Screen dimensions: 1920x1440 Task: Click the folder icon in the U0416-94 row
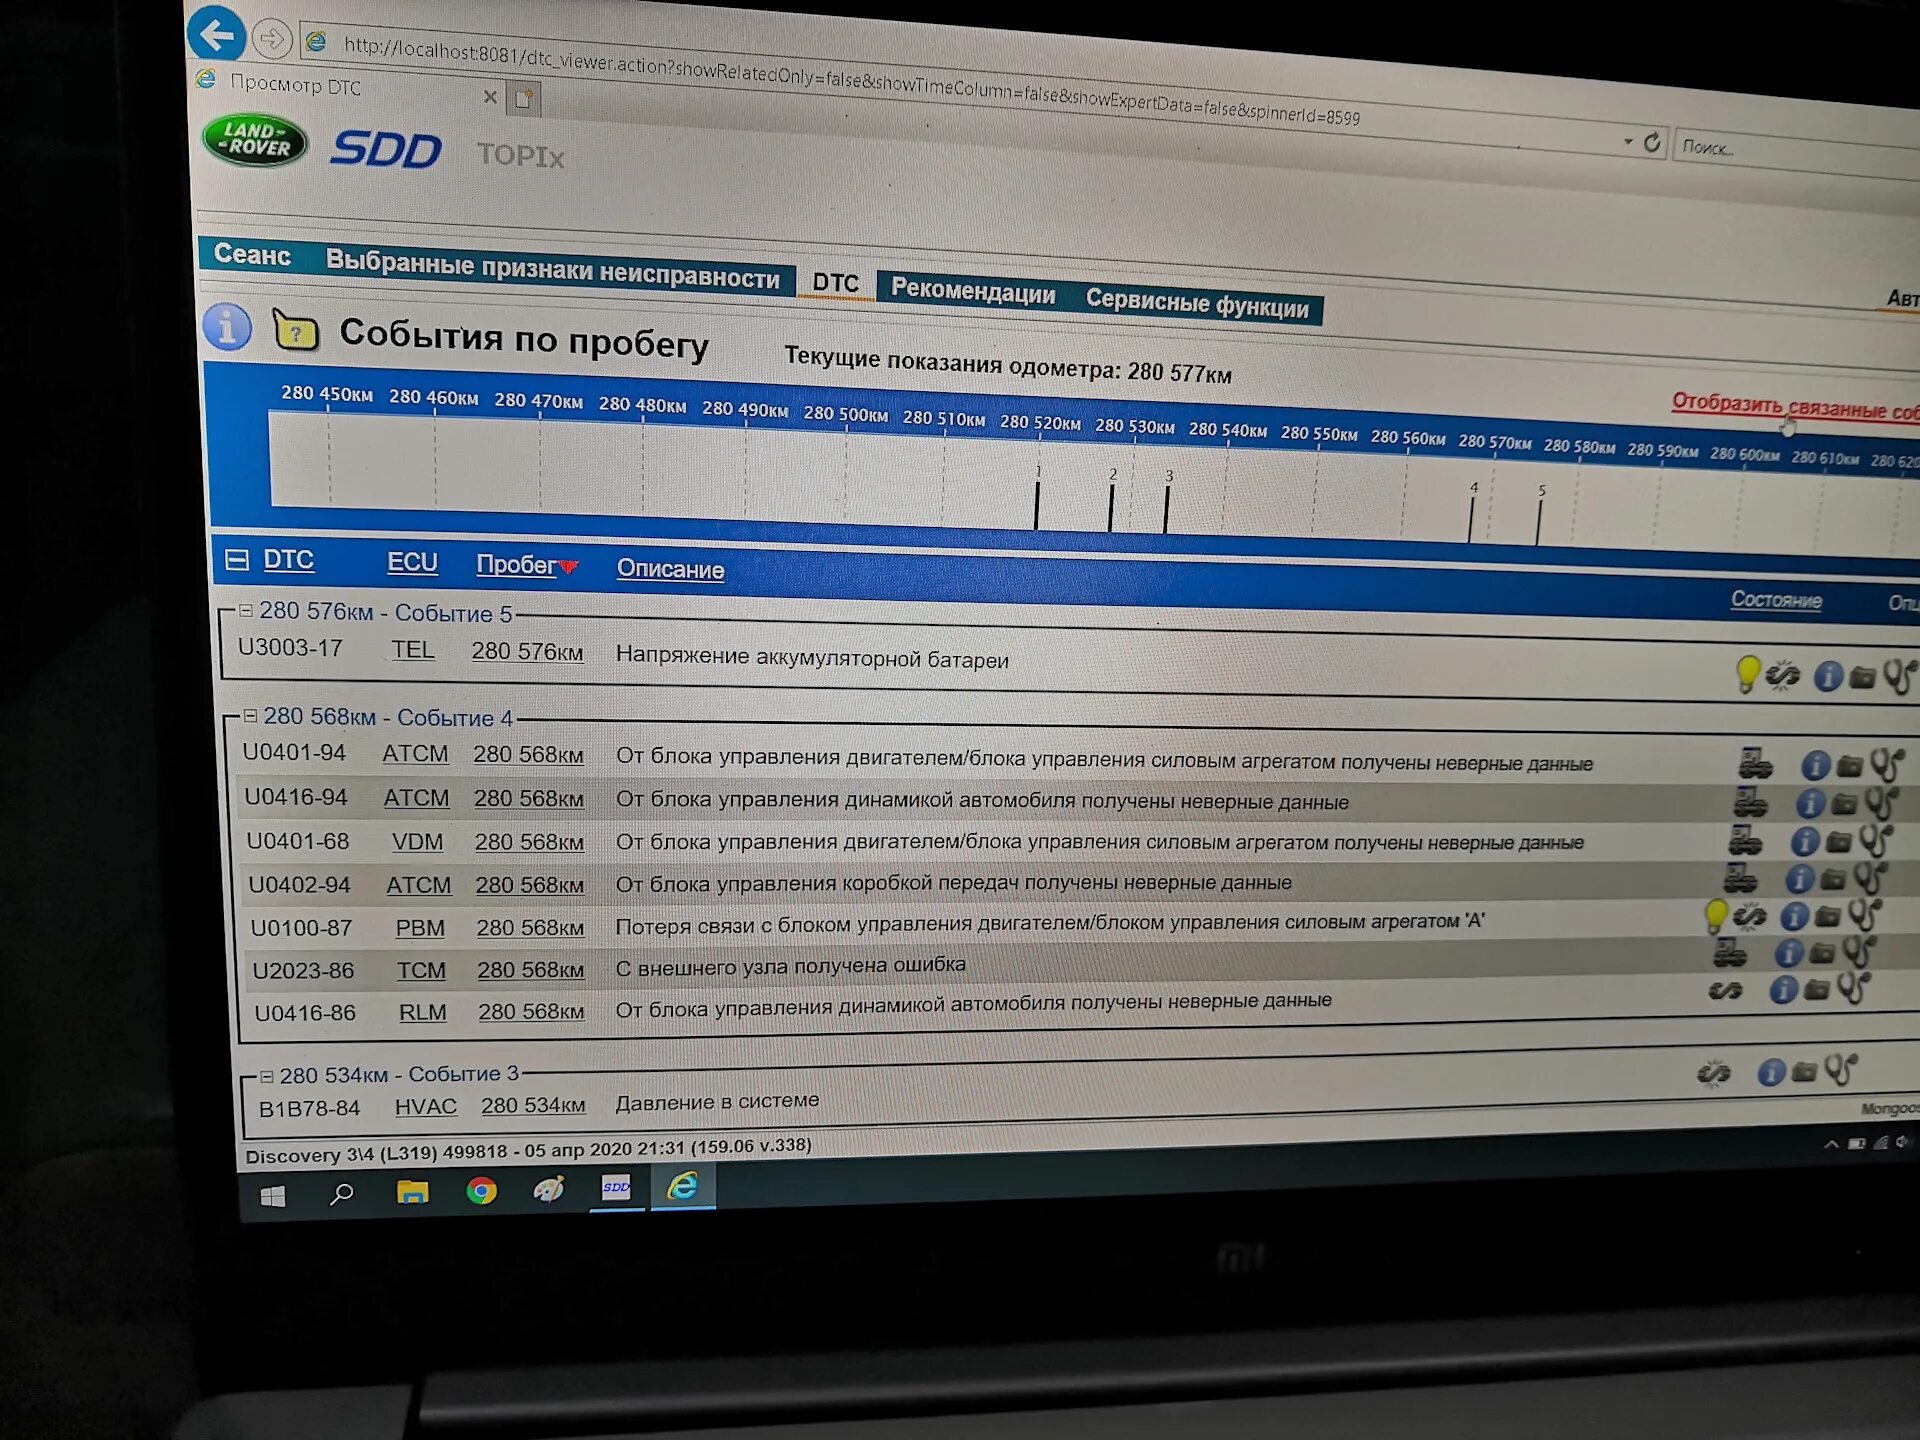1844,803
